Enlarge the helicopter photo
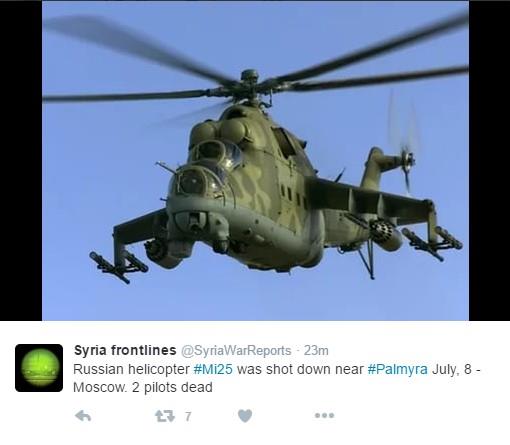This screenshot has width=510, height=445. coord(255,161)
